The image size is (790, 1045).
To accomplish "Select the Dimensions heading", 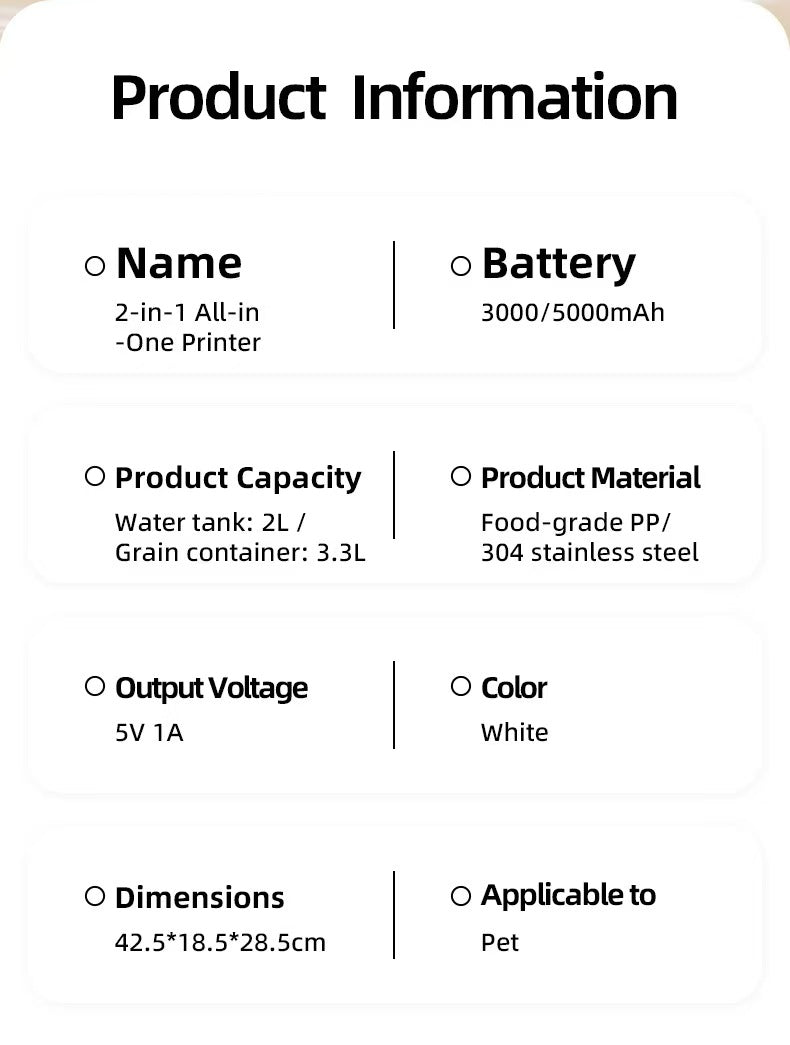I will point(200,898).
